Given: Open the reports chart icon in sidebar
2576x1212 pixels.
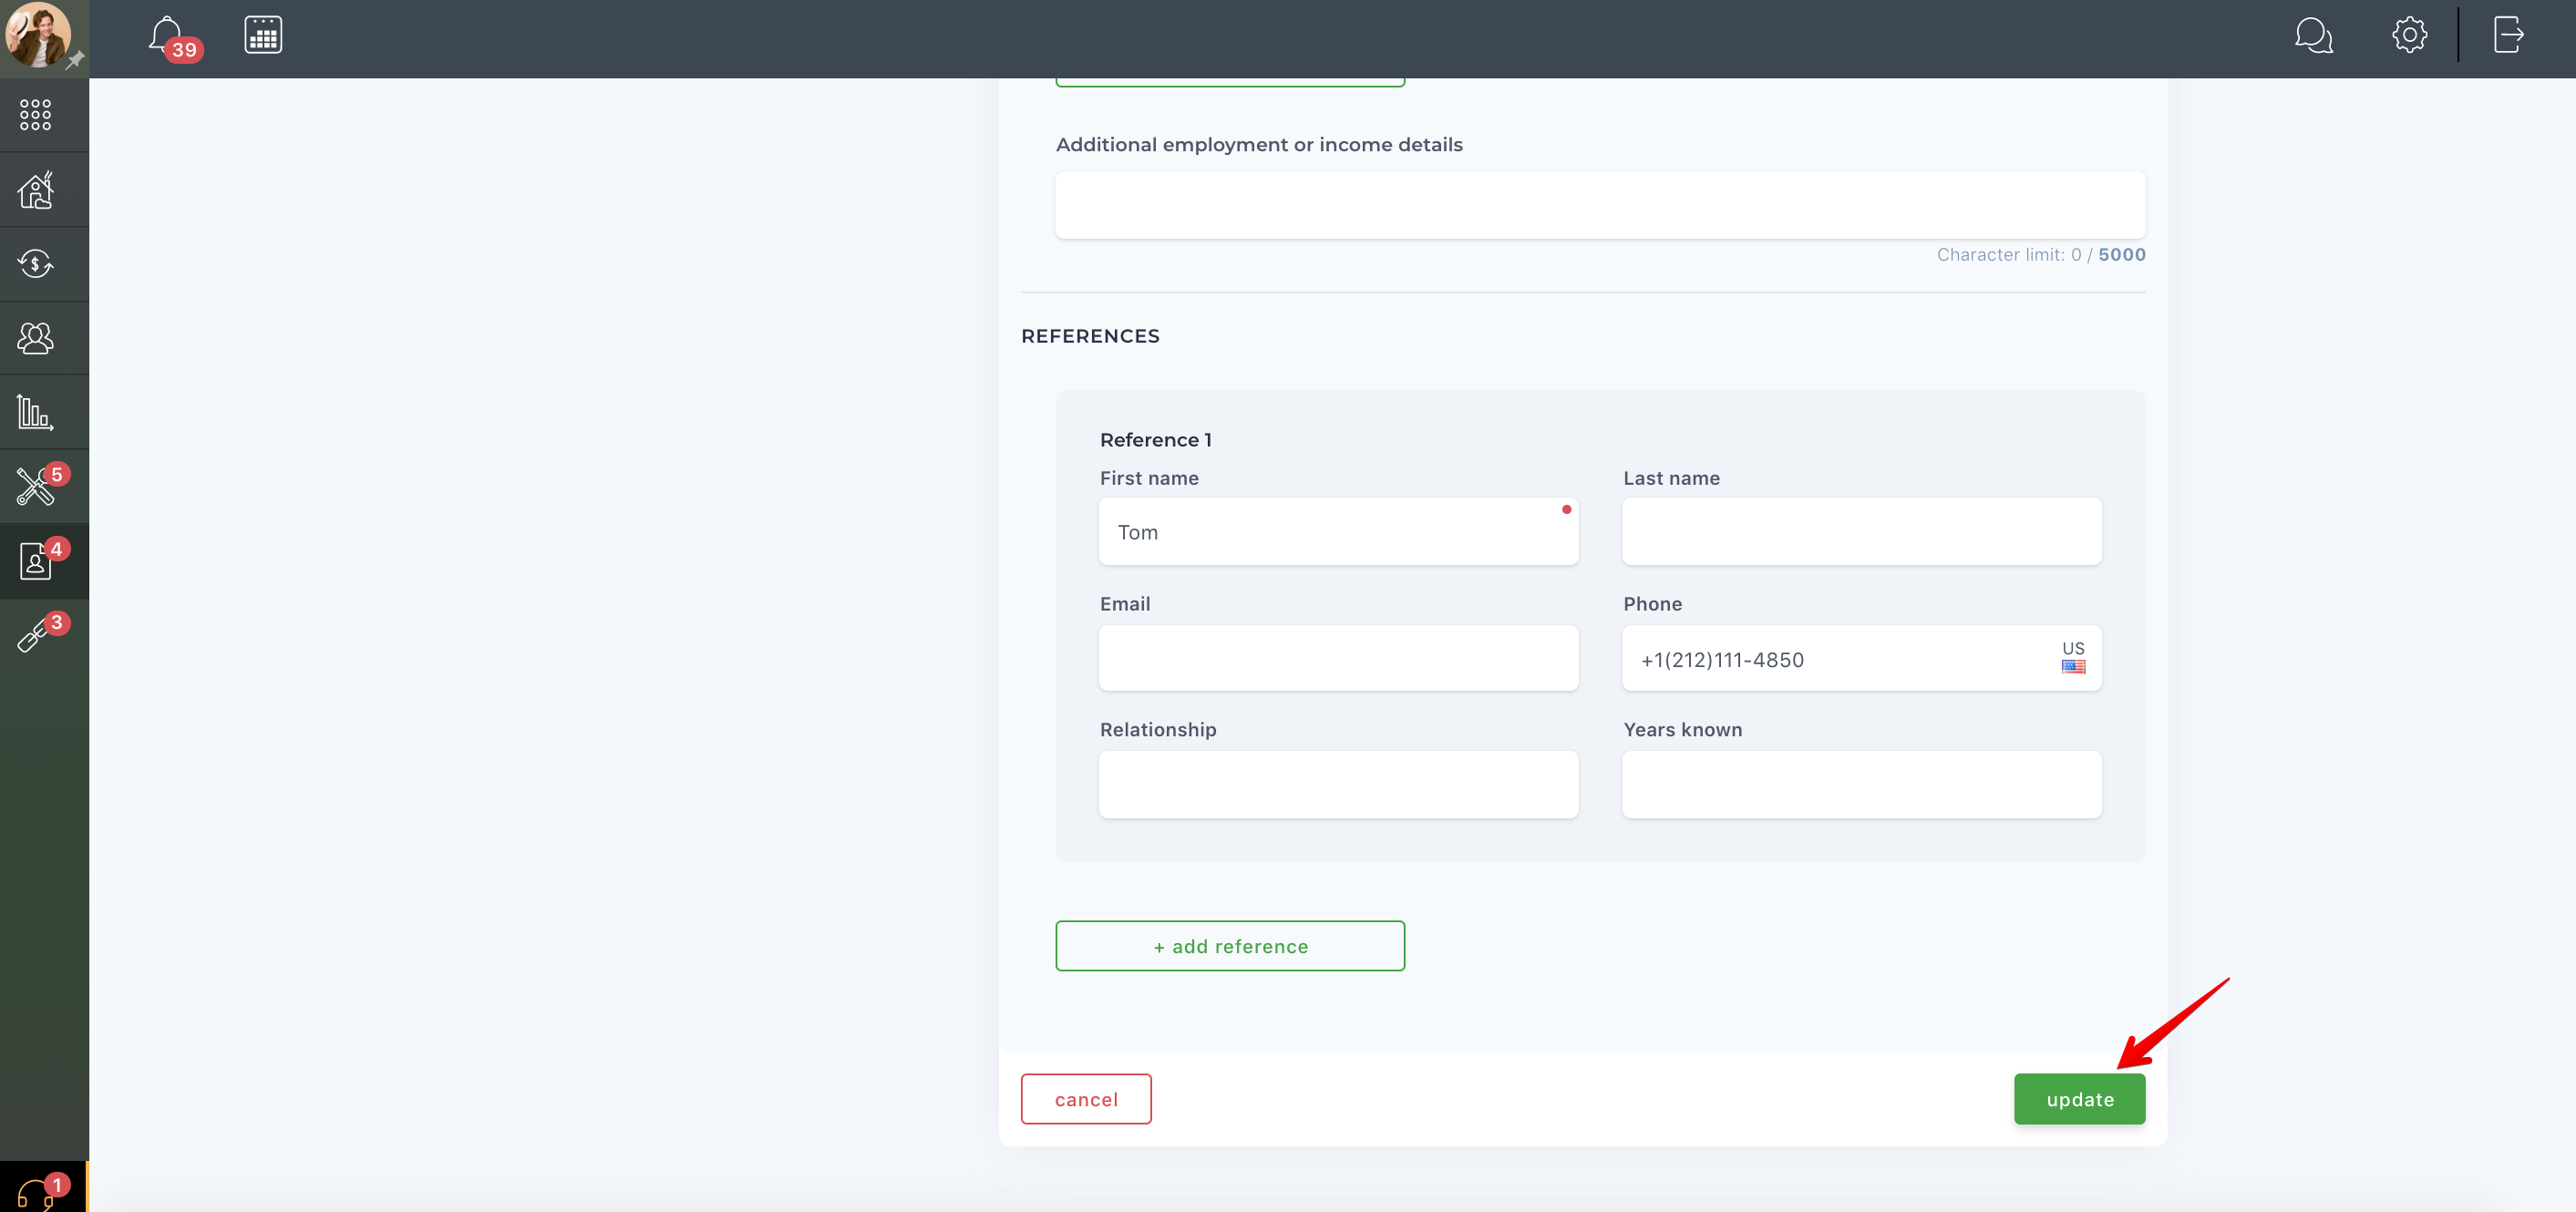Looking at the screenshot, I should [35, 412].
